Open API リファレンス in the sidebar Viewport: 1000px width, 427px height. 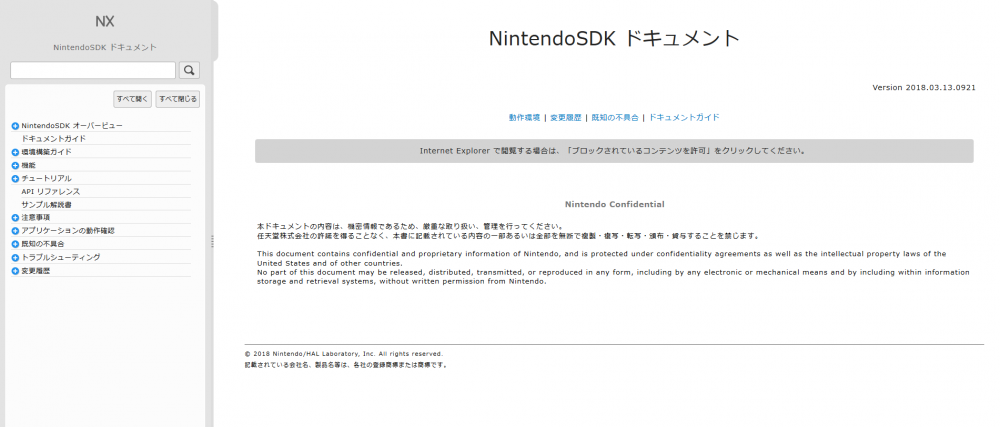(x=50, y=191)
